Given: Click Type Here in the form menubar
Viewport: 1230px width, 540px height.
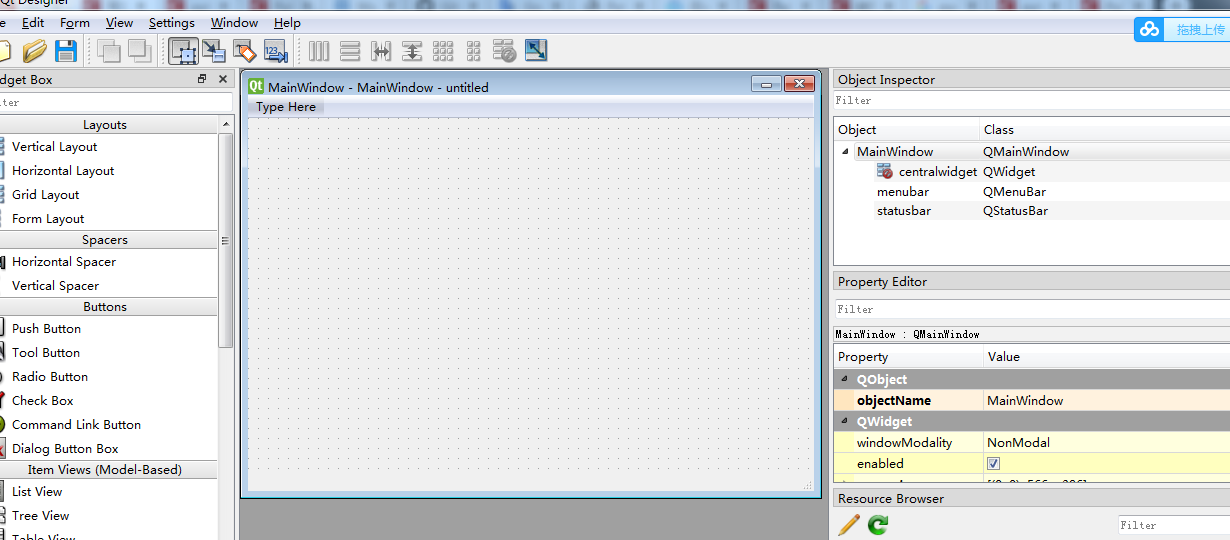Looking at the screenshot, I should [286, 107].
